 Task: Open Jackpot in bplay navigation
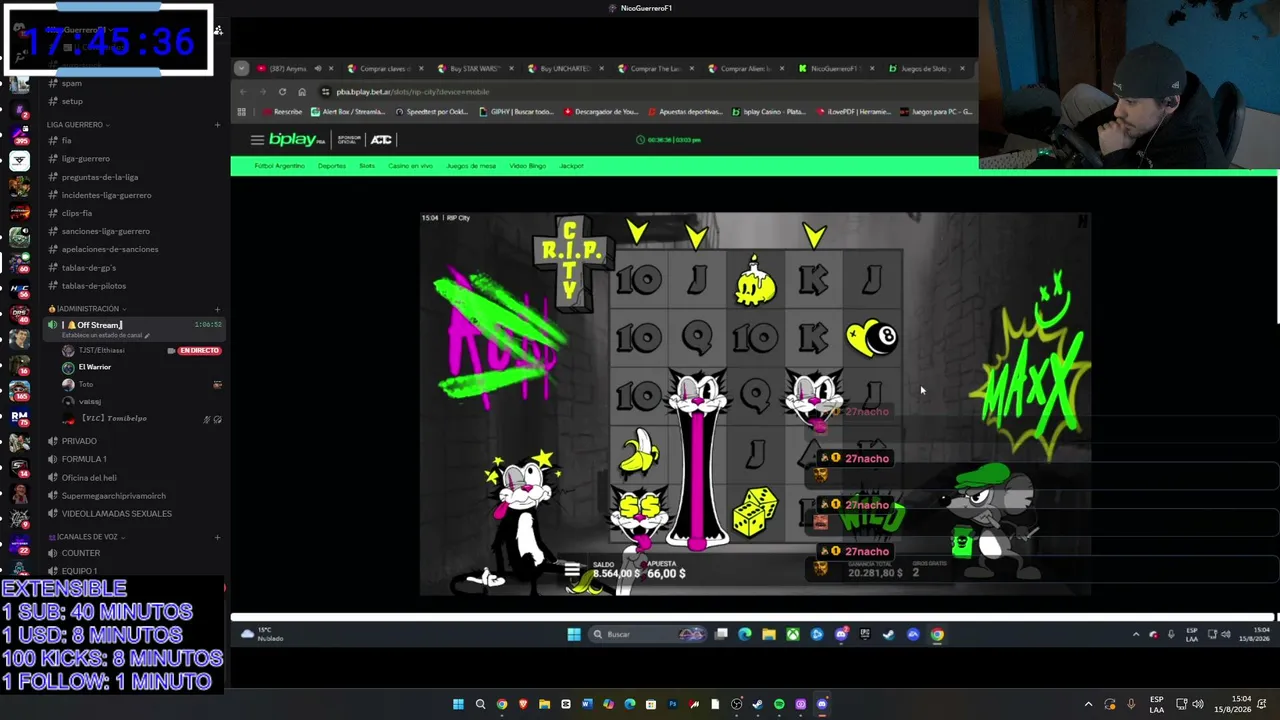(x=571, y=166)
